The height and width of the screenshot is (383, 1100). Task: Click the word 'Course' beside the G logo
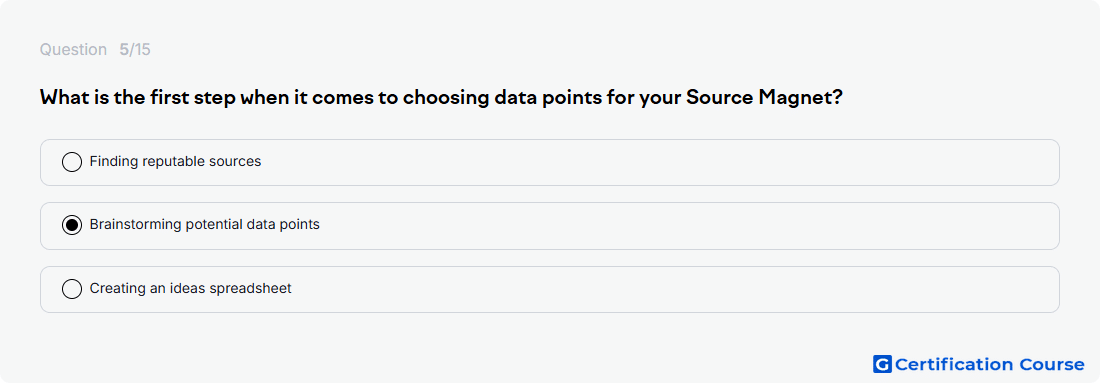click(x=1050, y=364)
